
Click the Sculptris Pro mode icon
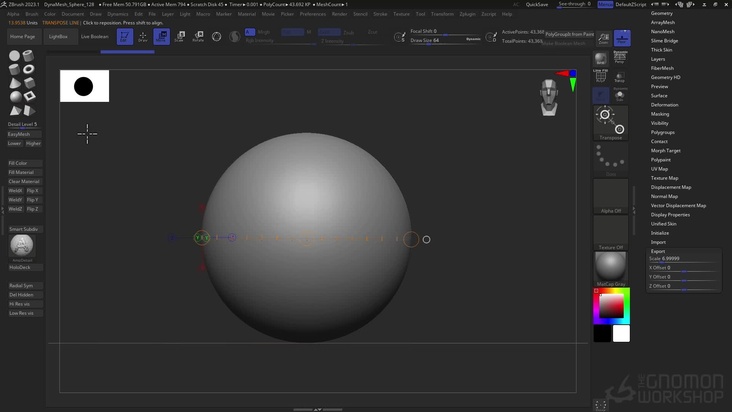pos(235,36)
